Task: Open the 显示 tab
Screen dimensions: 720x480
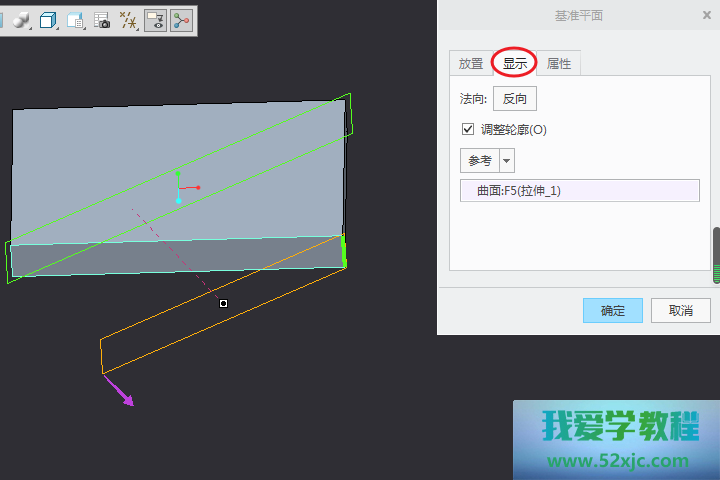Action: [515, 64]
